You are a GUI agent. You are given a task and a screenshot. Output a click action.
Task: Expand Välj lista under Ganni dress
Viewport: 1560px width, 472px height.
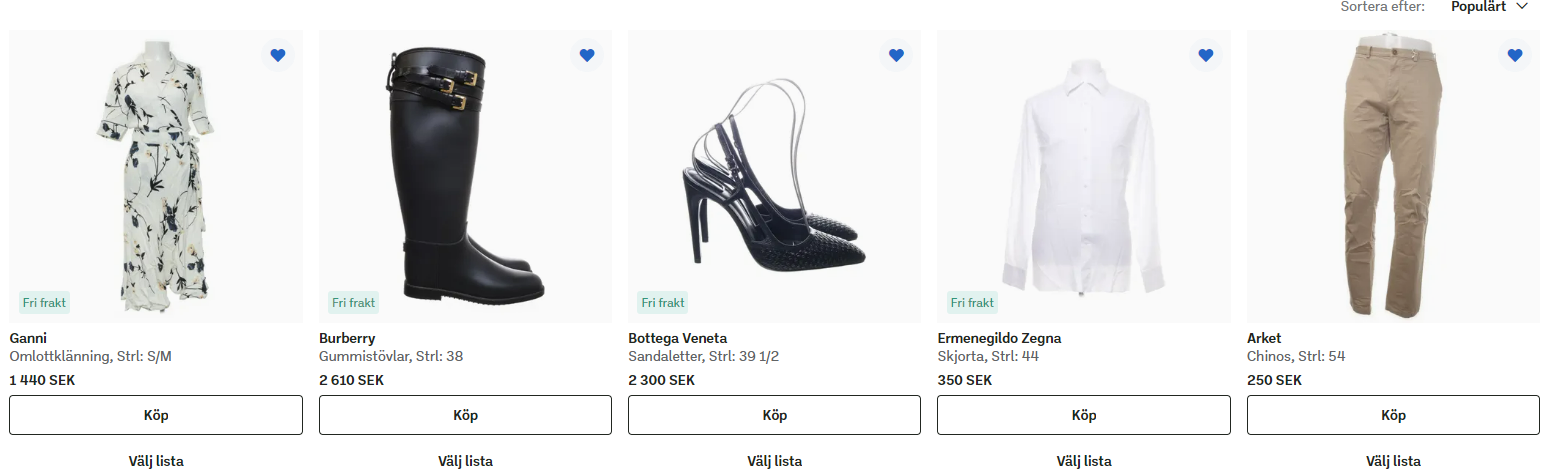pos(156,461)
